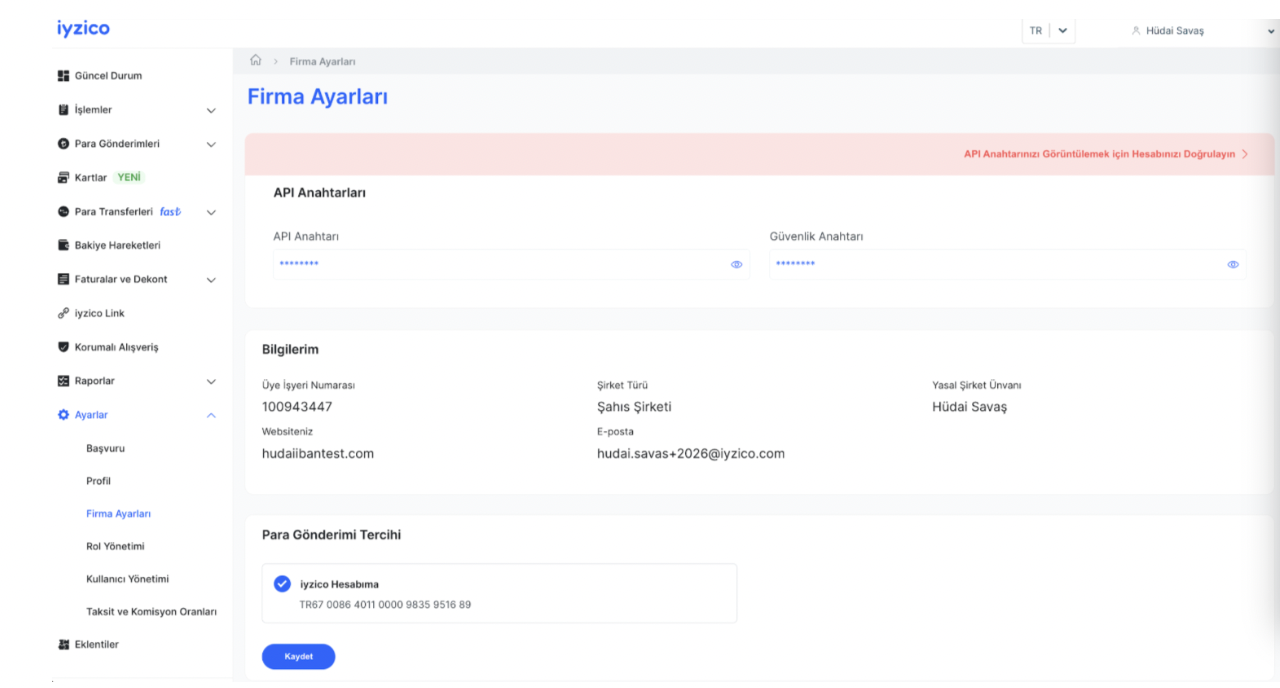Collapse the Ayarlar section chevron
The height and width of the screenshot is (688, 1280).
click(211, 415)
